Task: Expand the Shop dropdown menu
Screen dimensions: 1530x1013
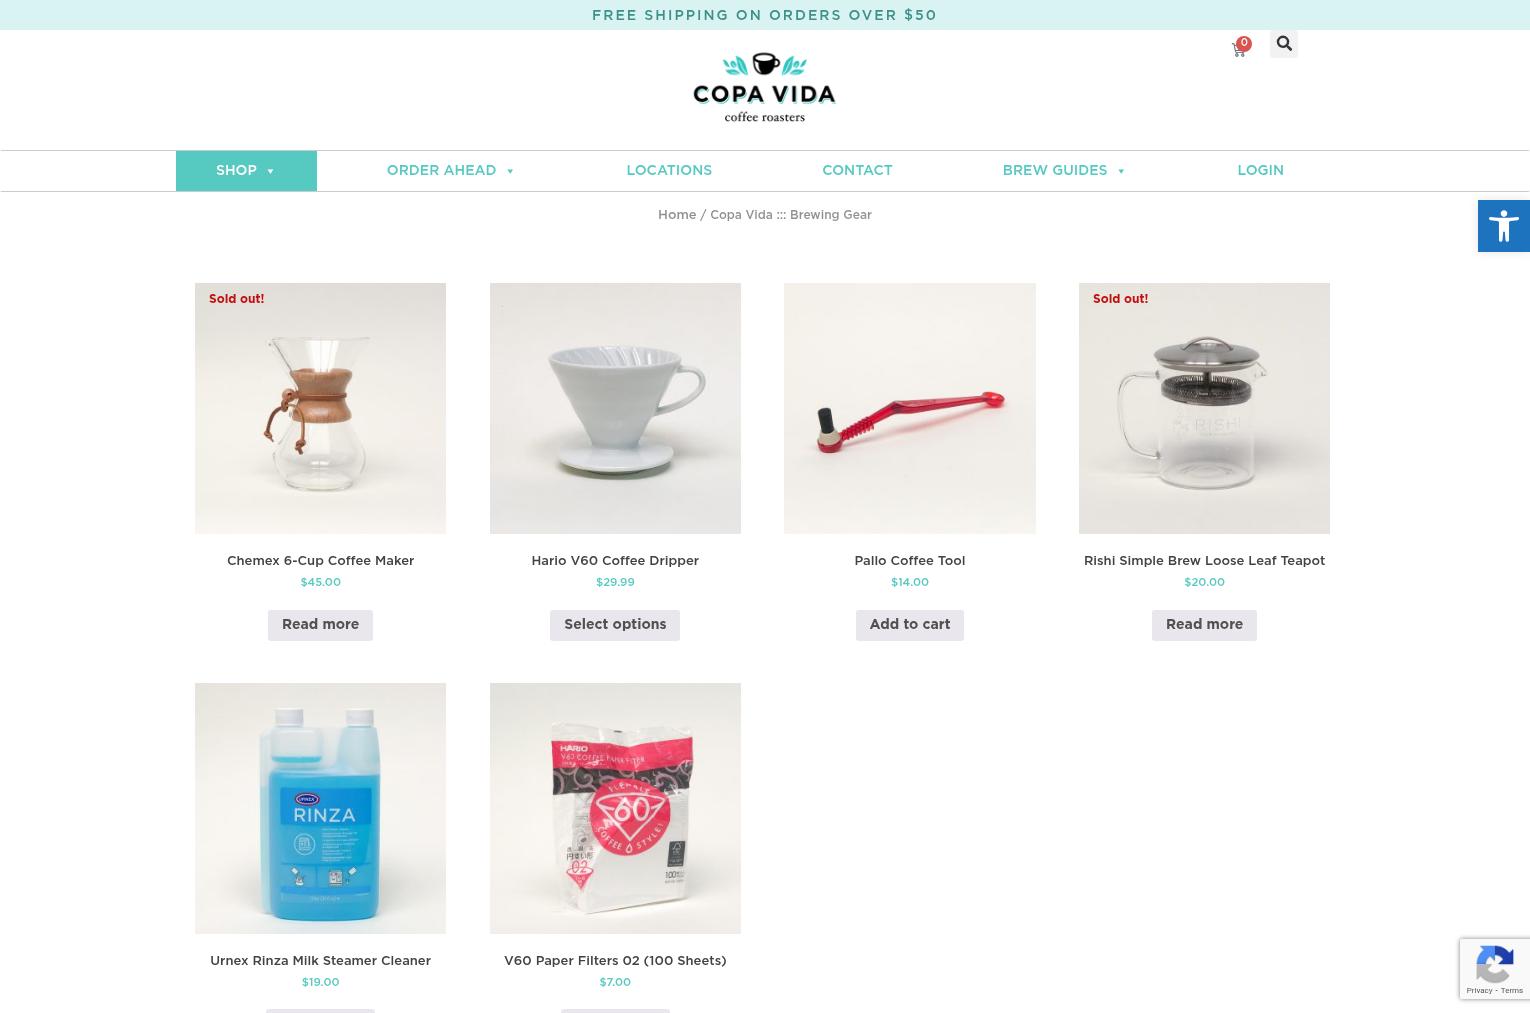Action: (x=246, y=171)
